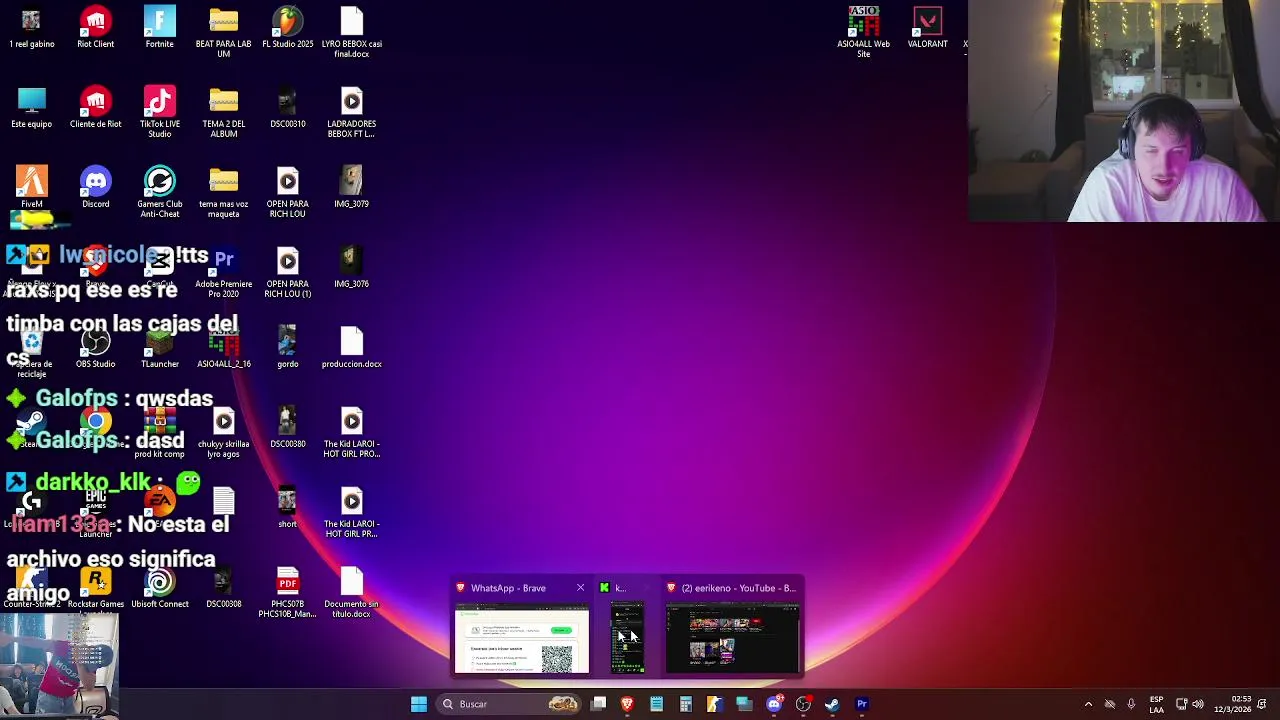Select the FL Studio 2025 desktop icon
This screenshot has width=1280, height=720.
click(288, 28)
